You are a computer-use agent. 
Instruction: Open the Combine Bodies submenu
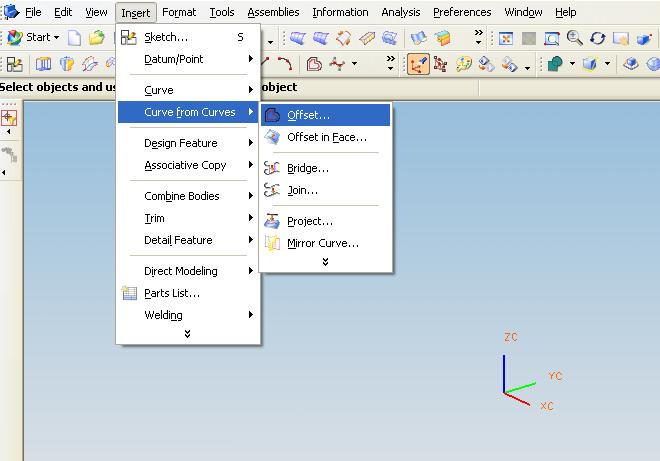point(188,196)
